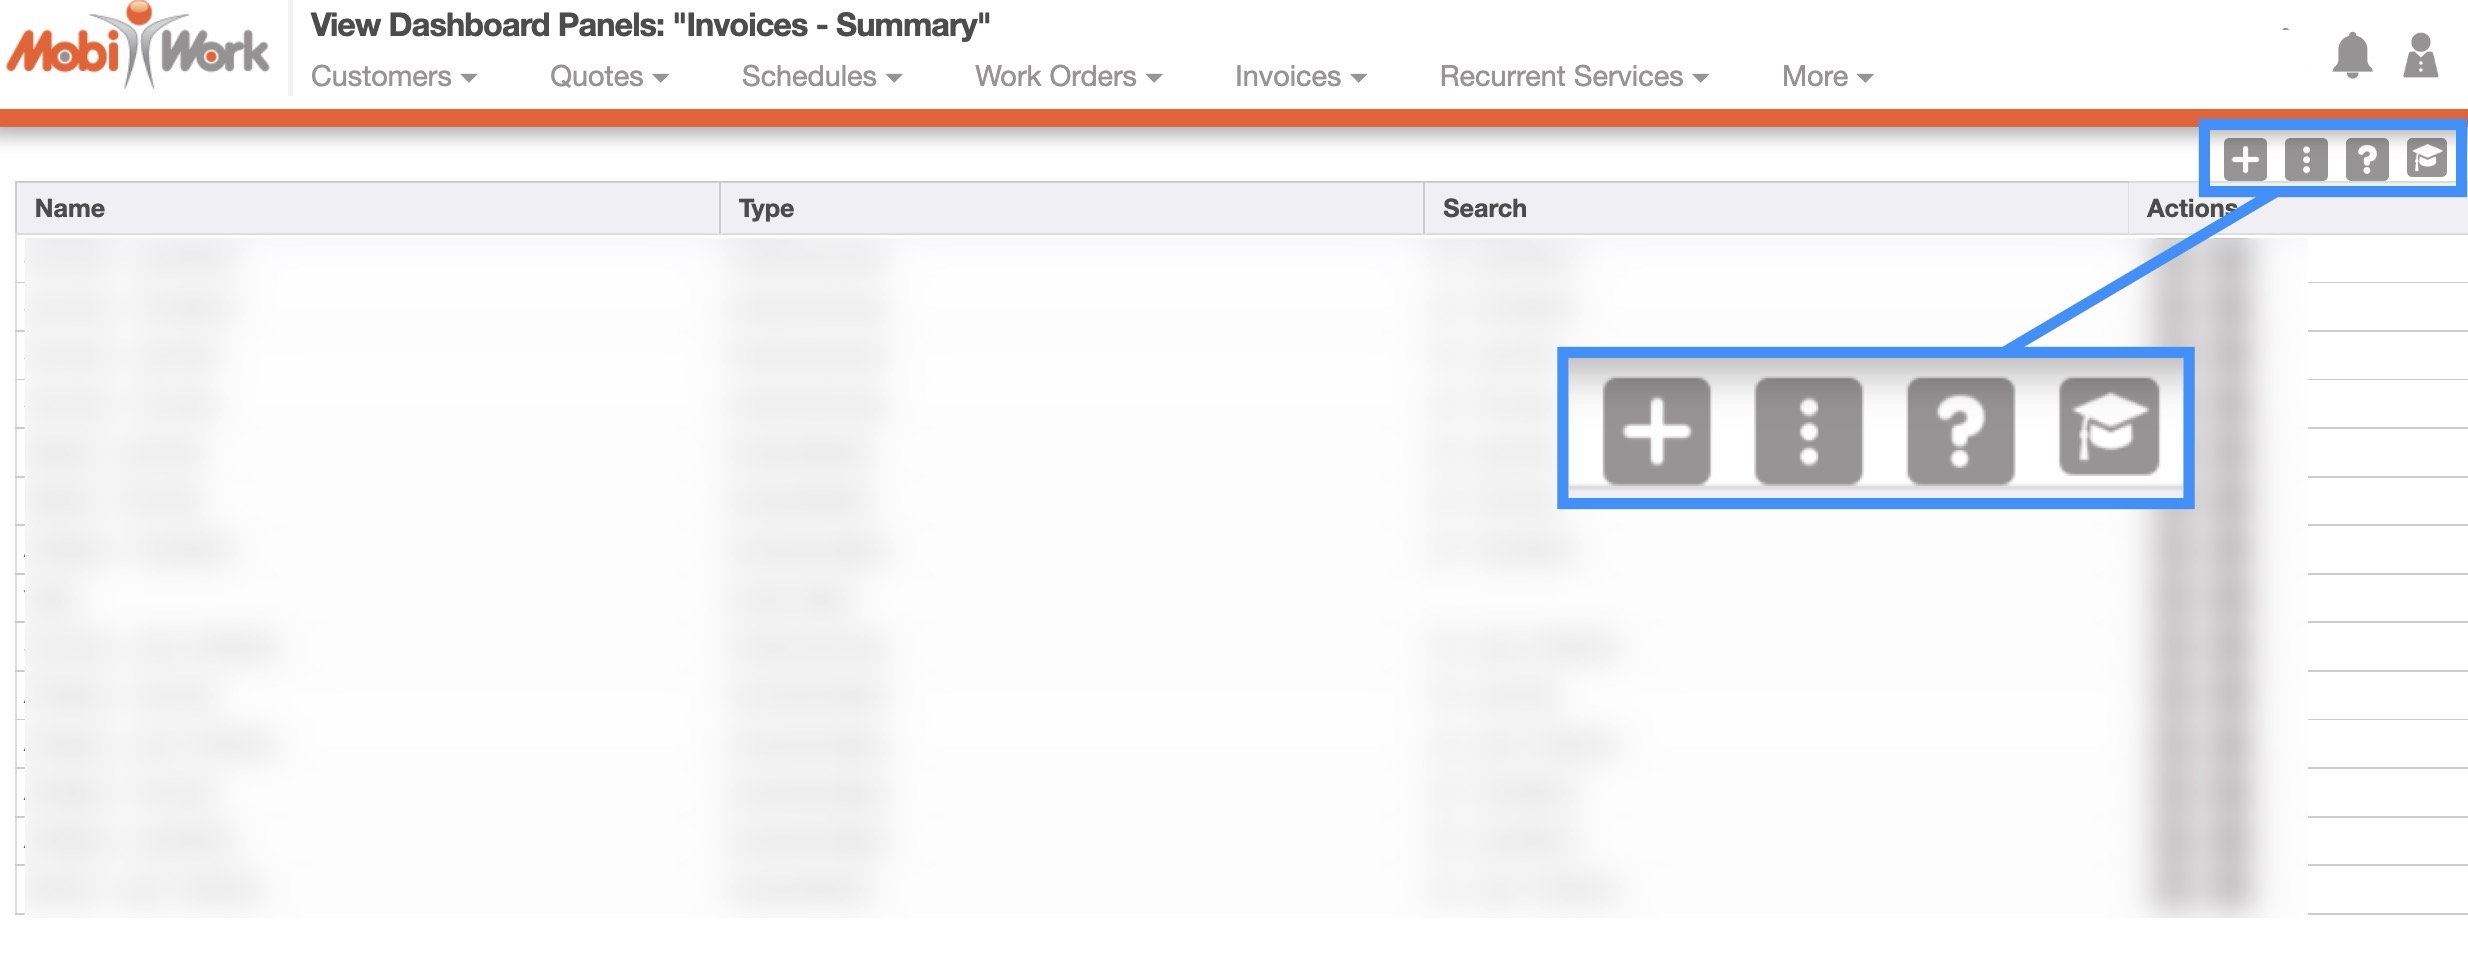The image size is (2468, 962).
Task: Click the small plus add icon above Actions
Action: tap(2245, 159)
